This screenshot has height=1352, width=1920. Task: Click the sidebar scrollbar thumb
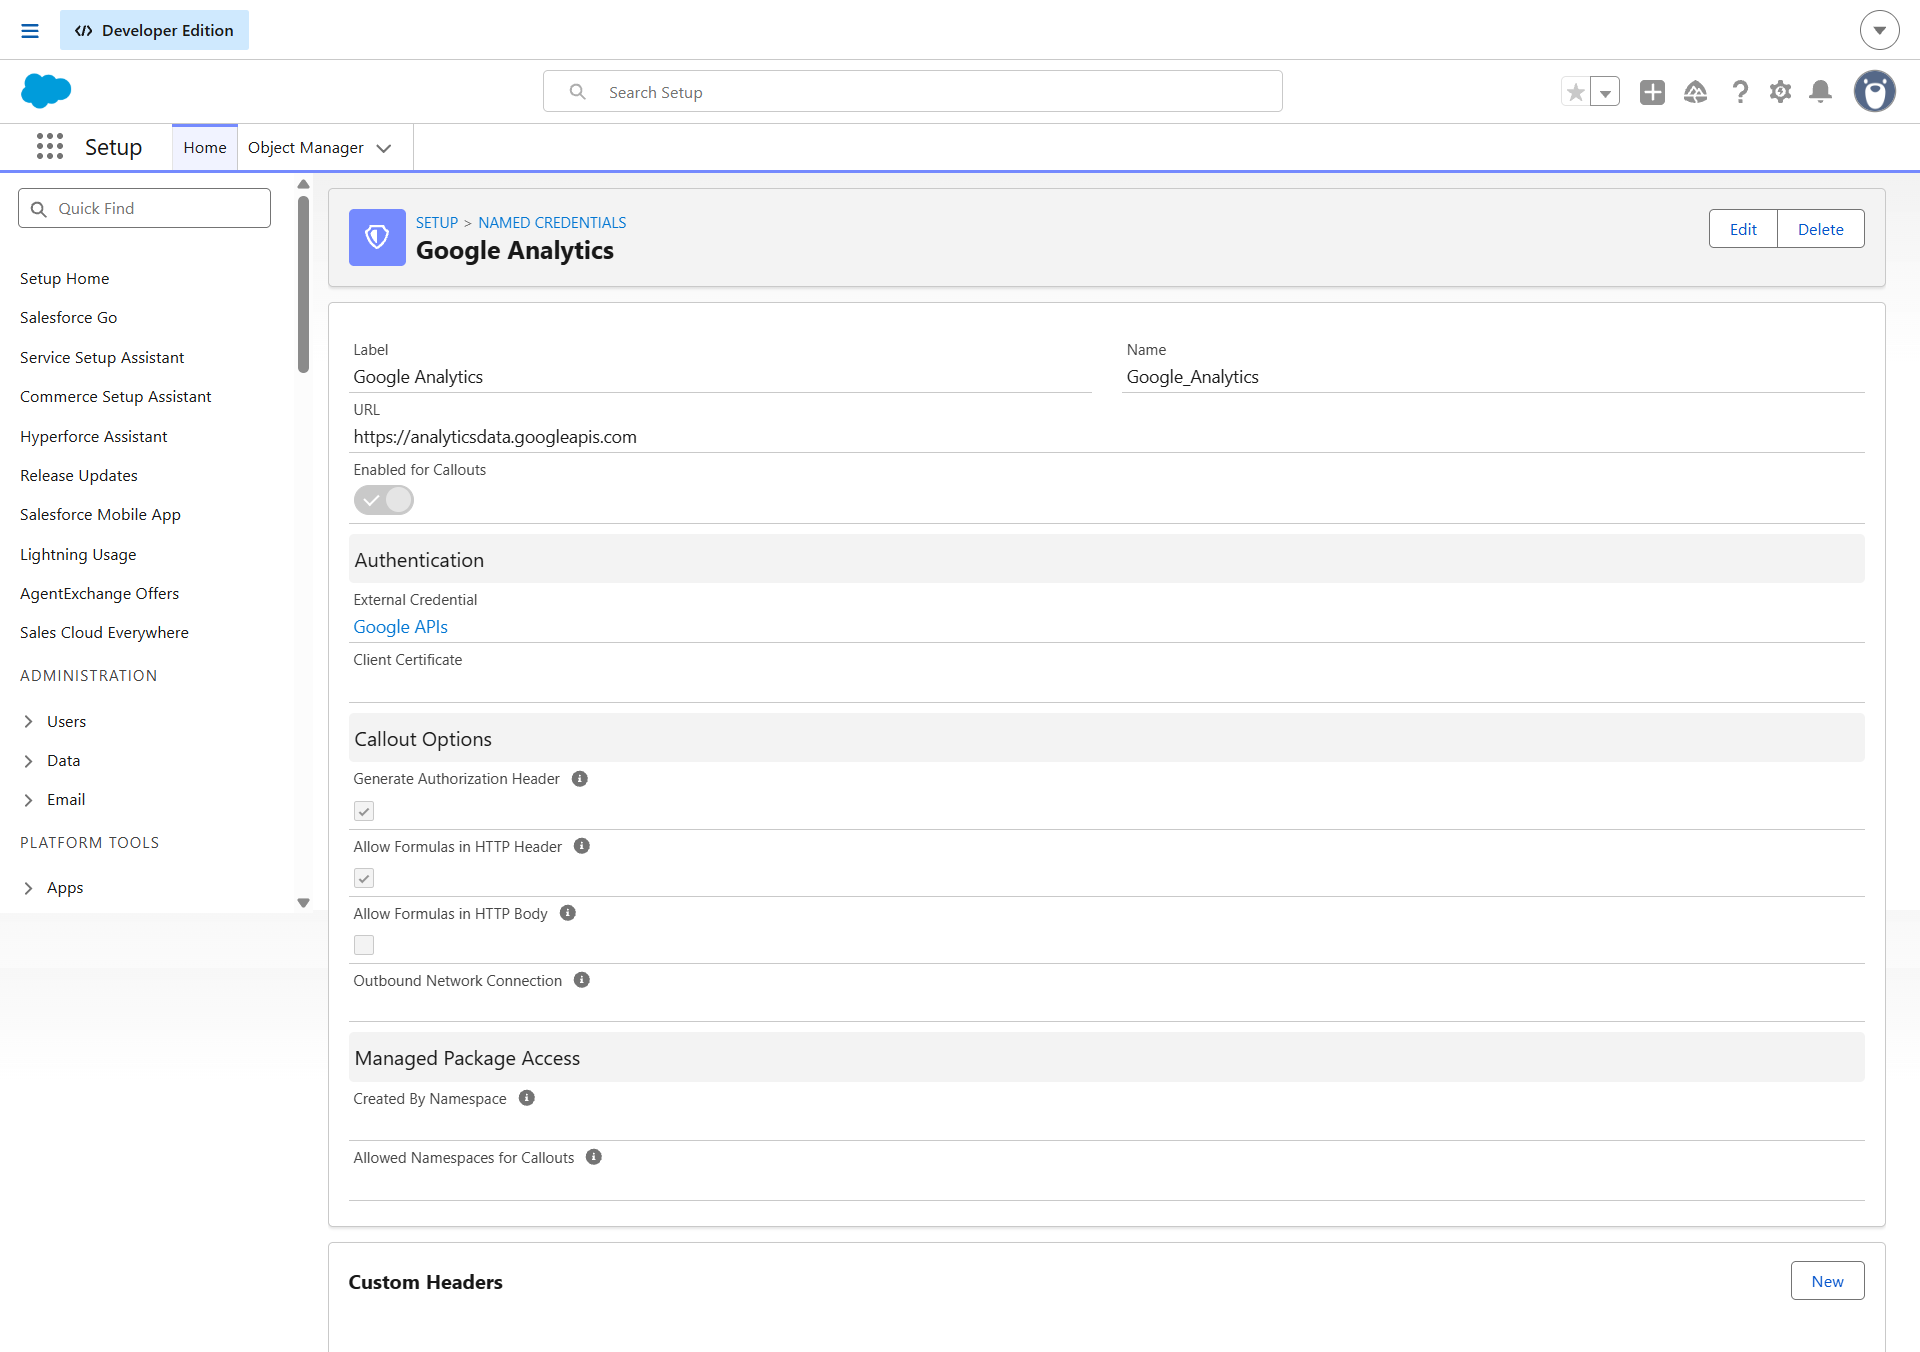pyautogui.click(x=303, y=285)
